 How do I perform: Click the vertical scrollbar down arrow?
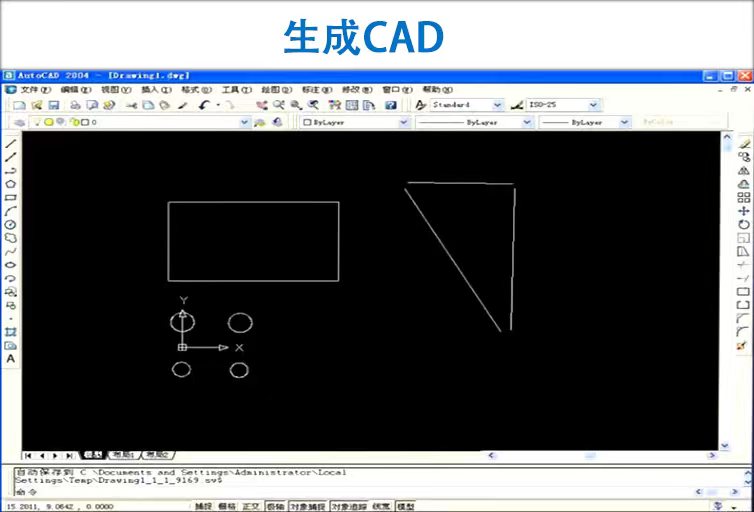[x=725, y=446]
